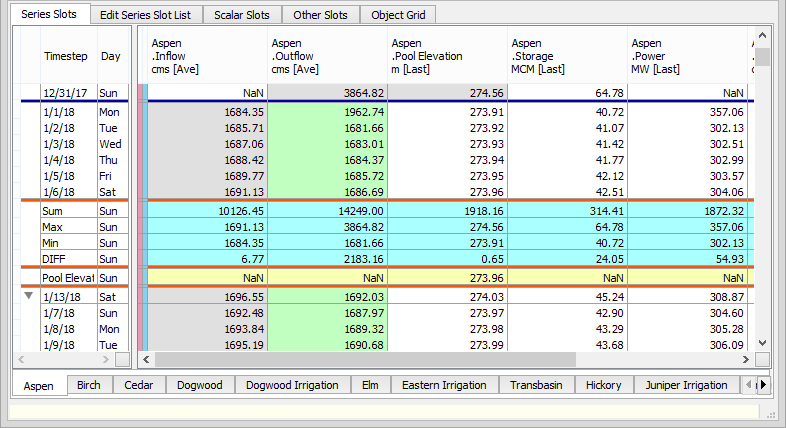Click the tab scroll left arrow
The image size is (786, 428).
tap(749, 385)
